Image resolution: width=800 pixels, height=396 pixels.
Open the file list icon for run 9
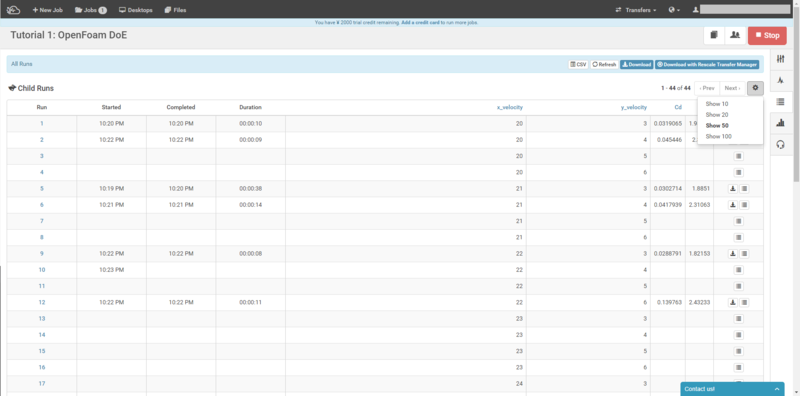click(x=744, y=254)
